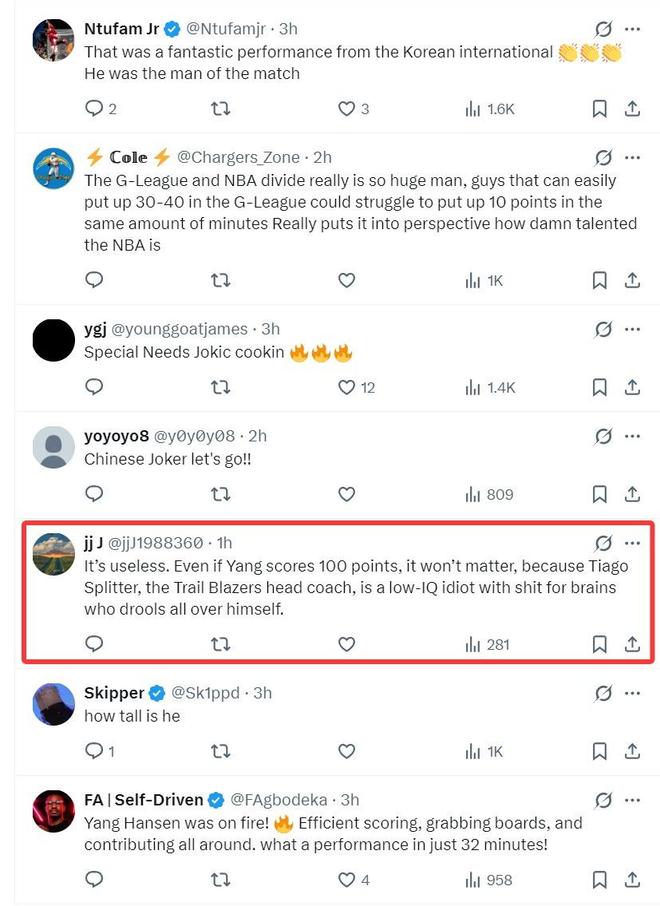Share jj J's tweet about Tiago Splitter

point(632,645)
